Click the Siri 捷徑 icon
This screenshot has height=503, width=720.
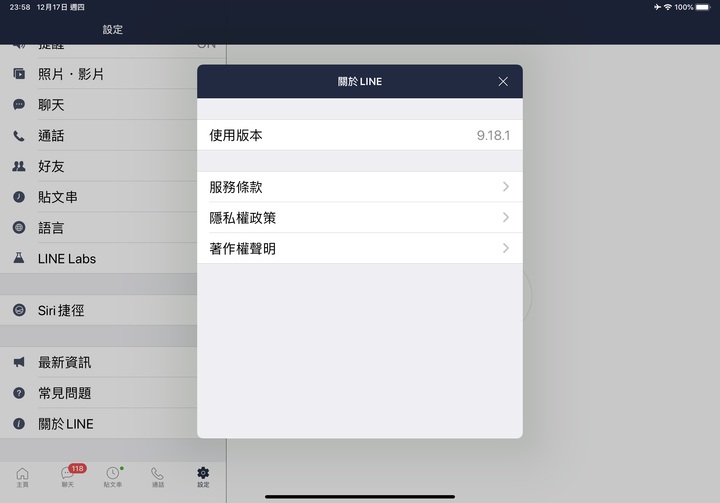click(x=19, y=310)
